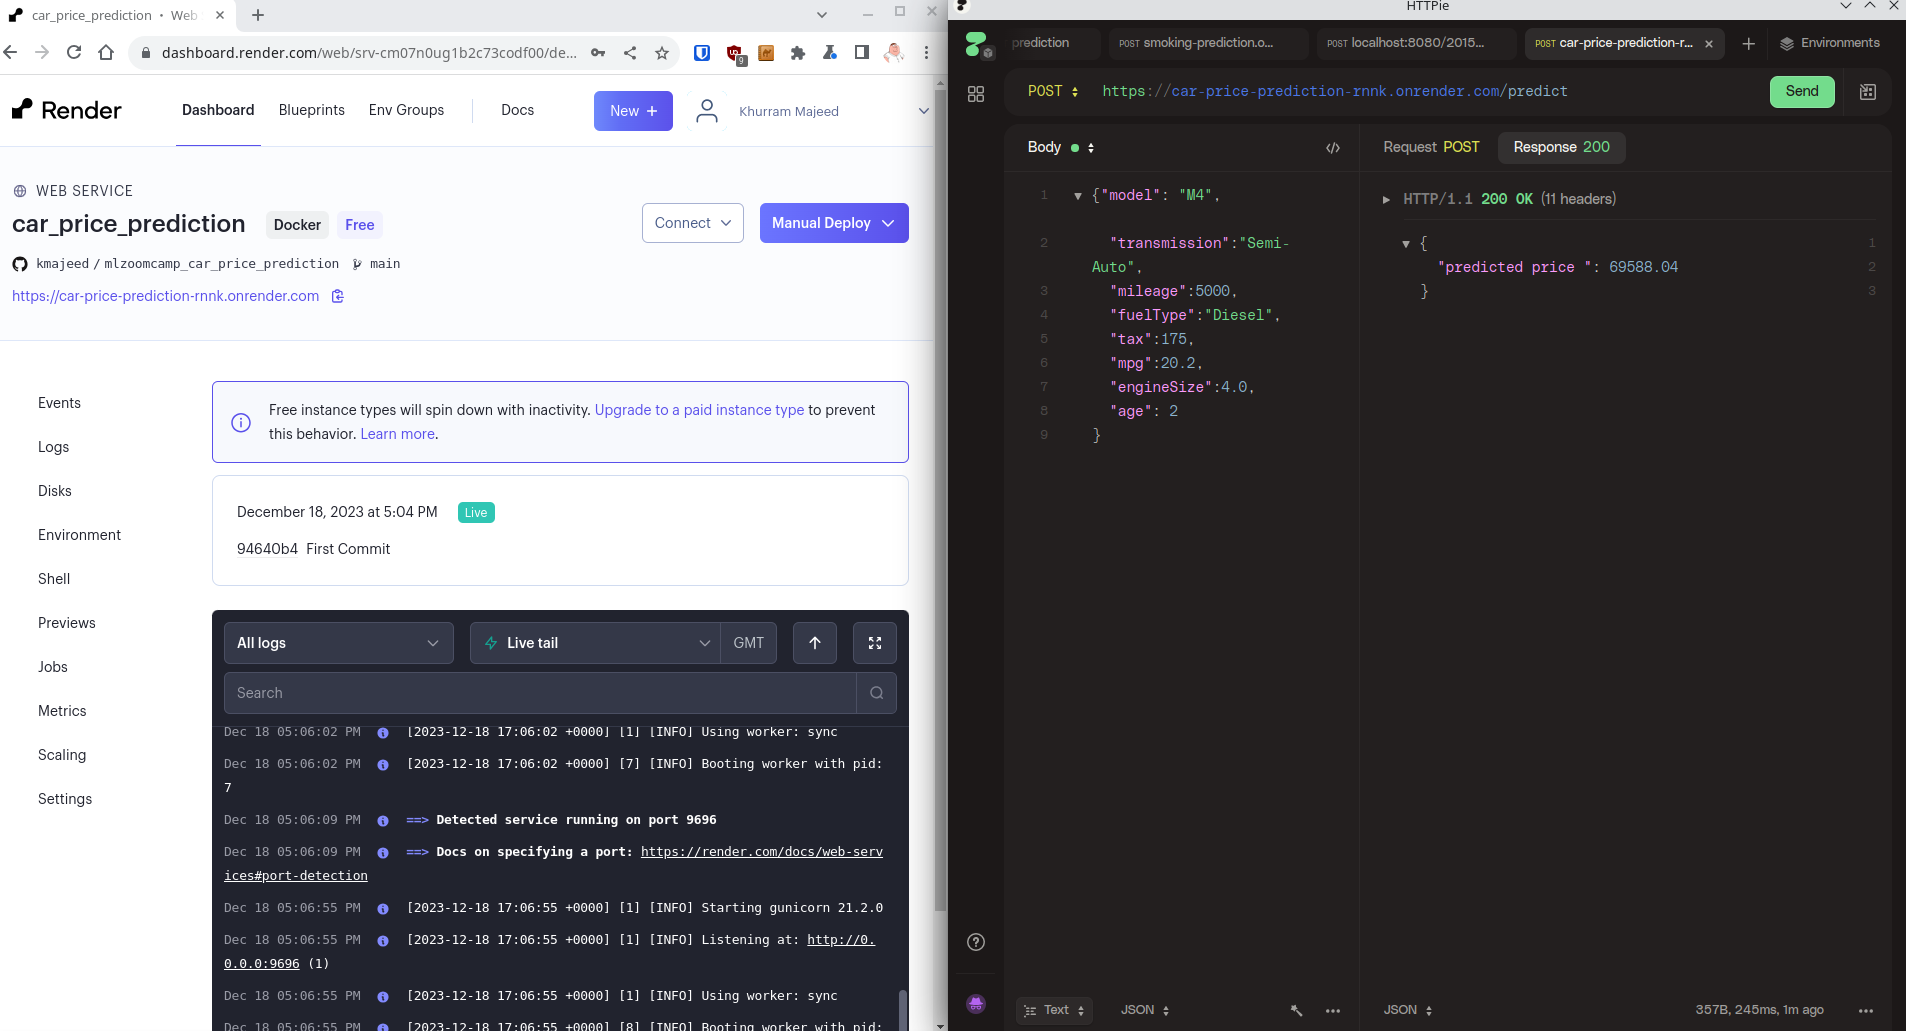
Task: Focus the logs Search field
Action: pos(540,693)
